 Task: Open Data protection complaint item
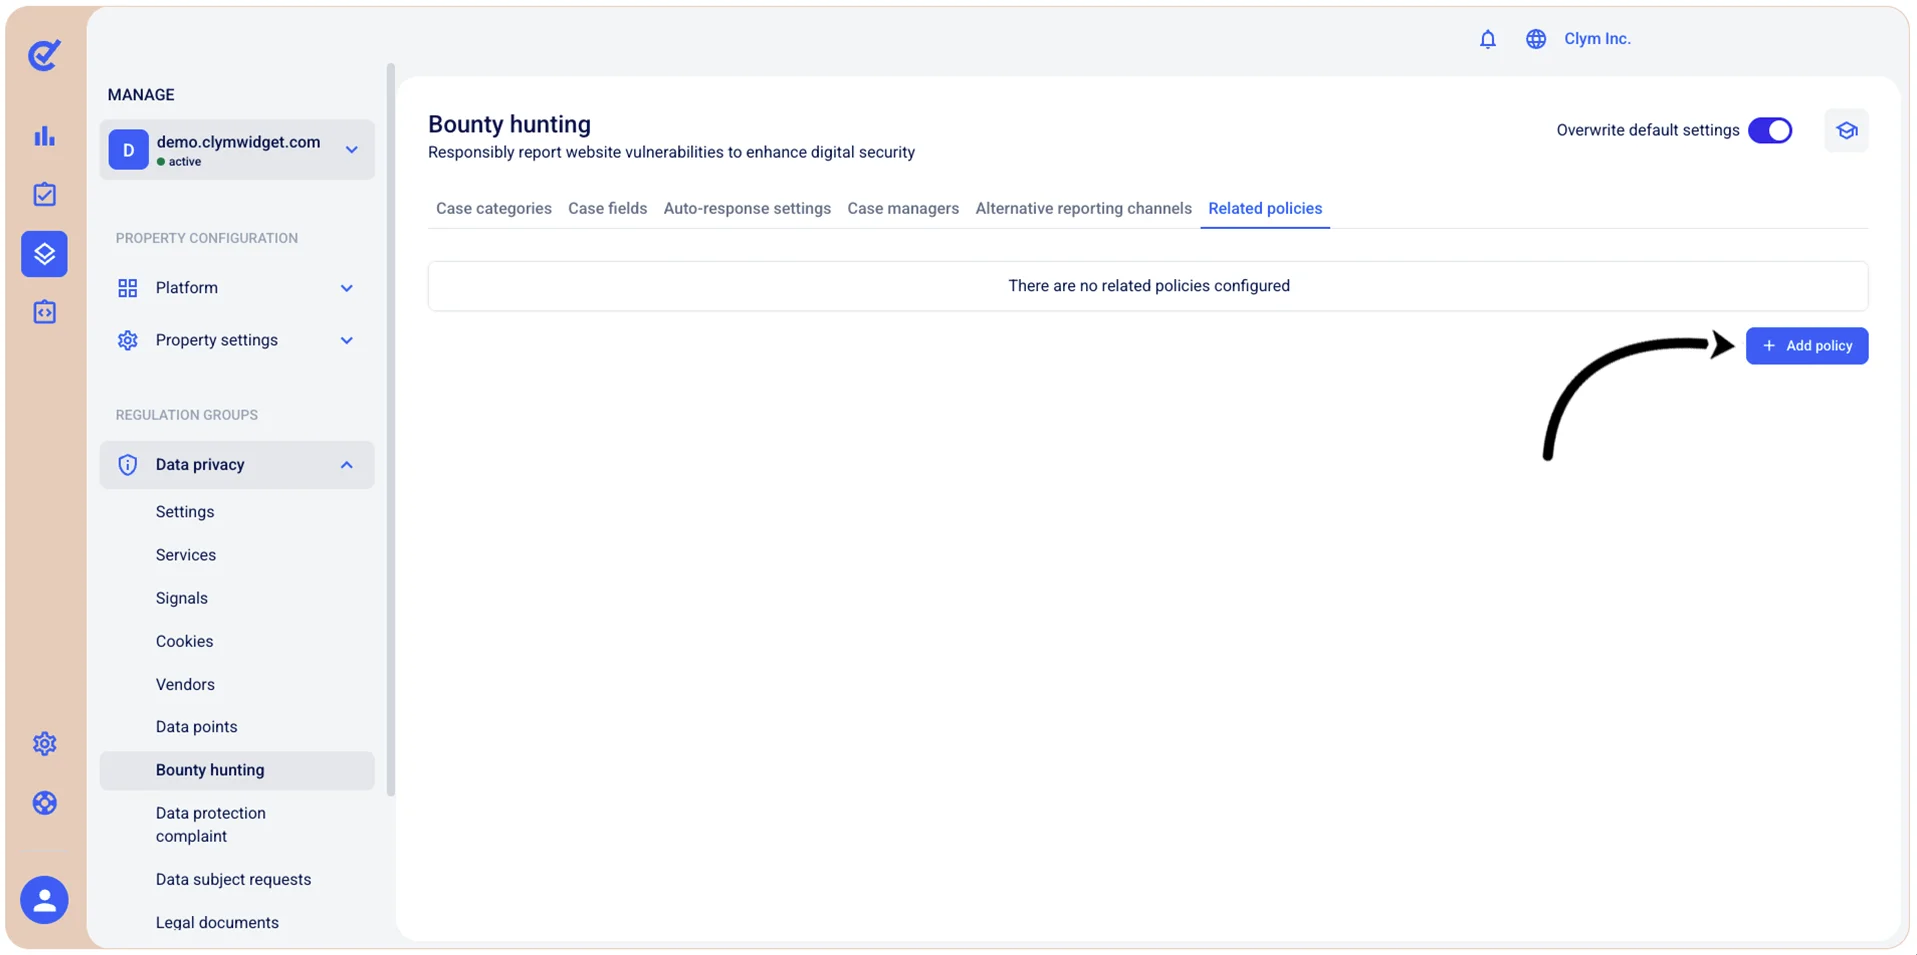pos(211,825)
